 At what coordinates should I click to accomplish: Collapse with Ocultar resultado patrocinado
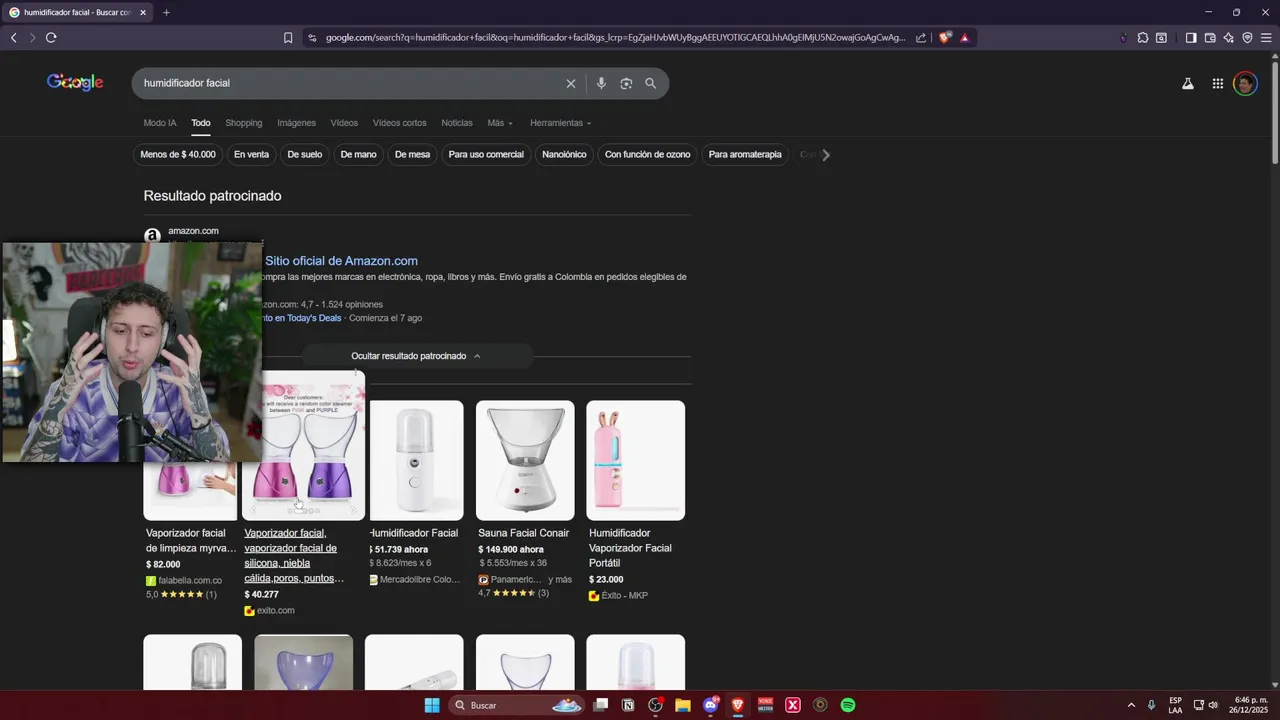coord(416,356)
